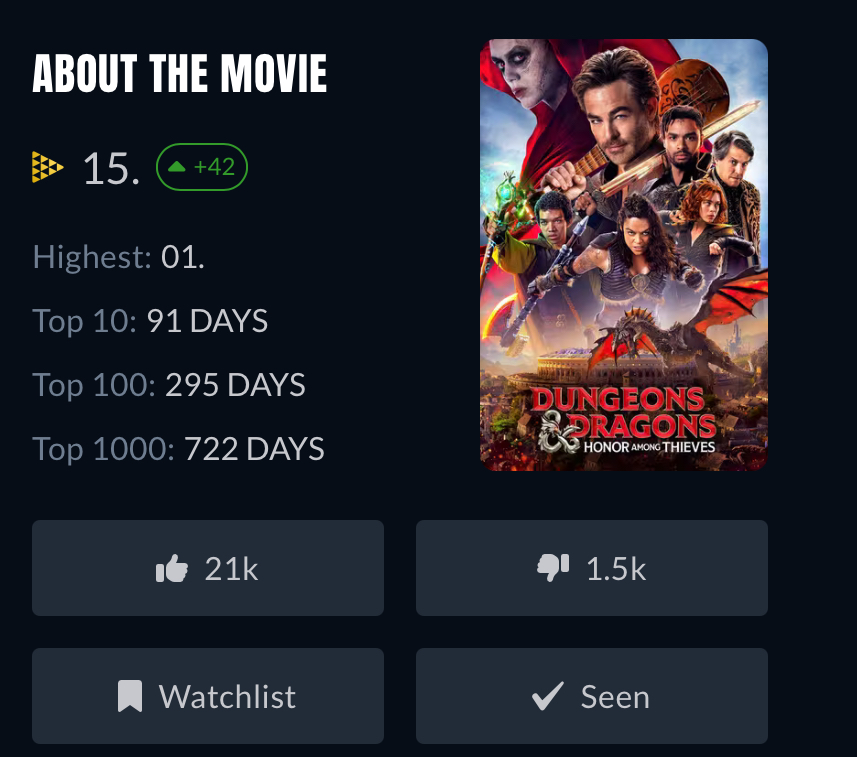Click the +42 rank change badge
Screen dimensions: 857x757
tap(202, 167)
